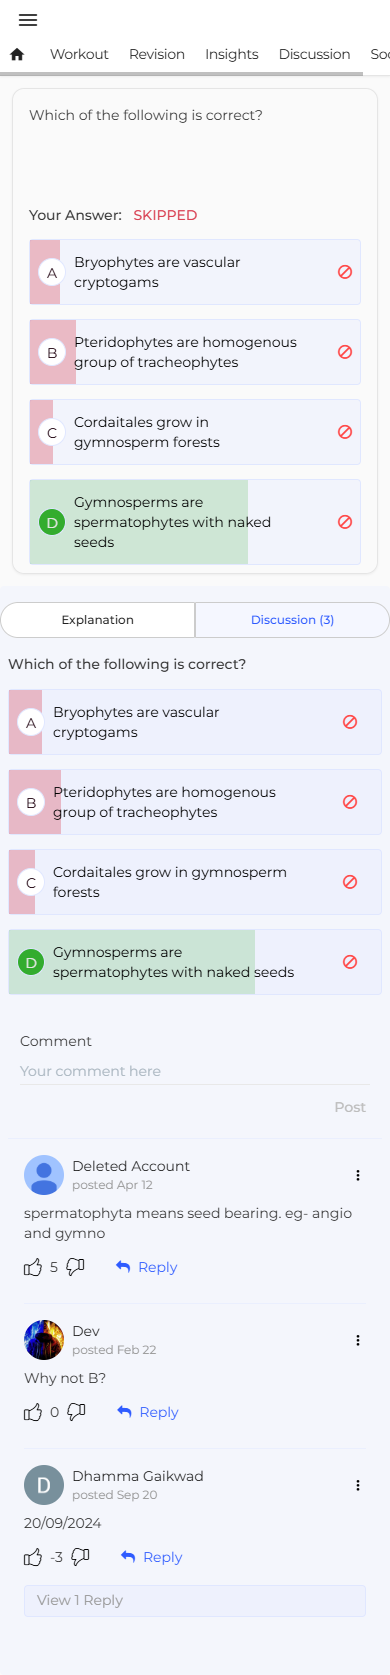Focus the 'Your comment here' field
Viewport: 390px width, 1675px height.
coord(195,1071)
